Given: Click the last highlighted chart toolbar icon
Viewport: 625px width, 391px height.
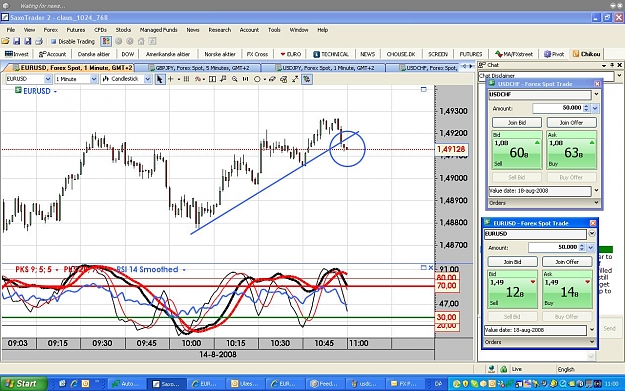Looking at the screenshot, I should tap(307, 79).
